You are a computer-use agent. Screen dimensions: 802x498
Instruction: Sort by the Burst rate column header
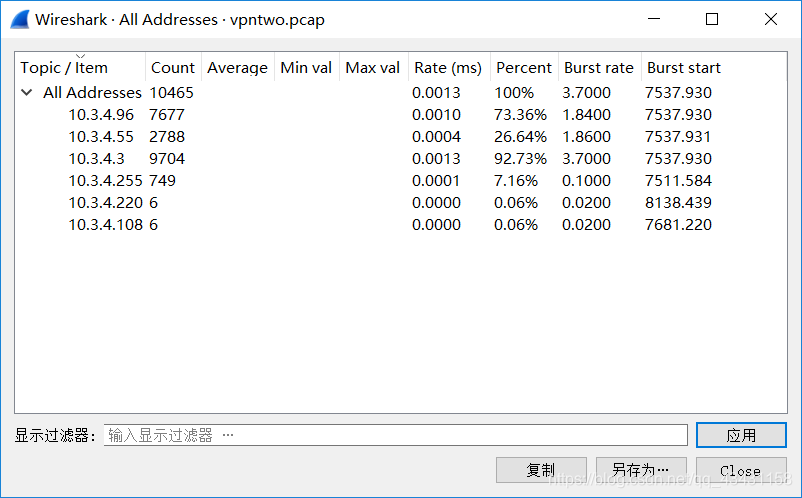click(598, 67)
